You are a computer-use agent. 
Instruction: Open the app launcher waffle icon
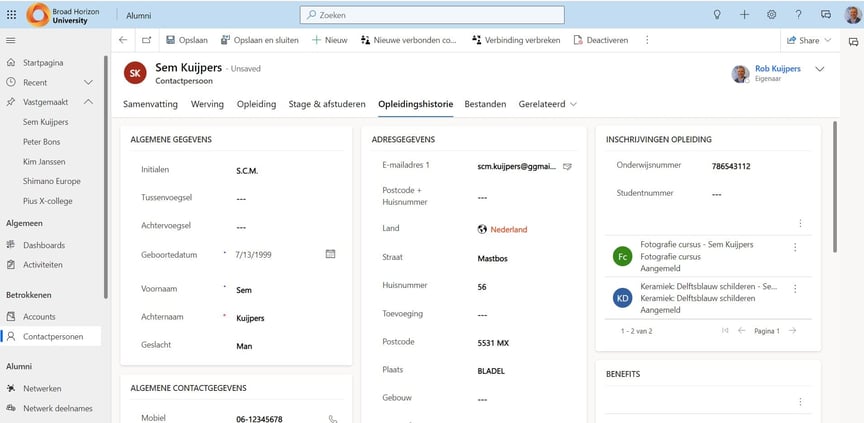[12, 15]
